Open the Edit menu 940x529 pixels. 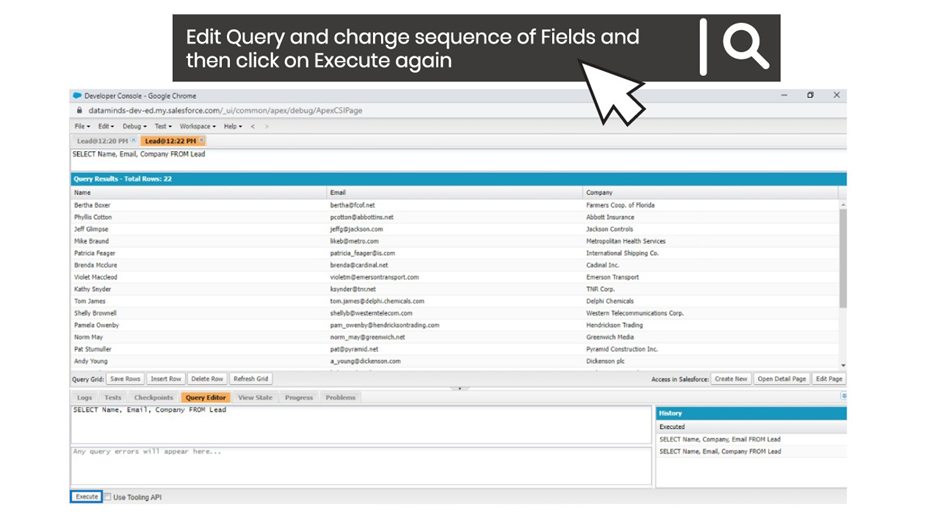click(106, 127)
